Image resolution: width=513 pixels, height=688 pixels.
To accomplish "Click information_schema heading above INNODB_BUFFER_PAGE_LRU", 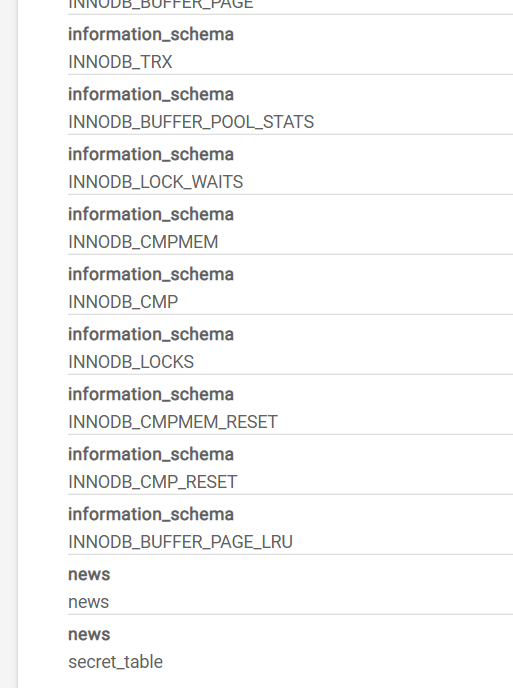I will coord(151,515).
